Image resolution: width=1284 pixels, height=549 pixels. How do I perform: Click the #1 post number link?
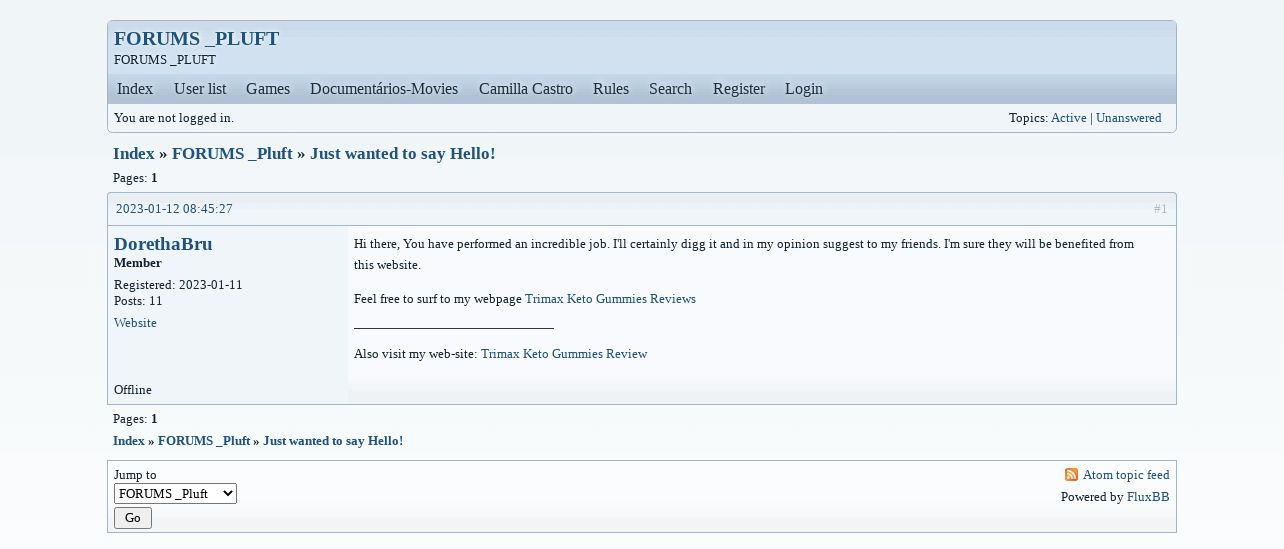tap(1160, 209)
